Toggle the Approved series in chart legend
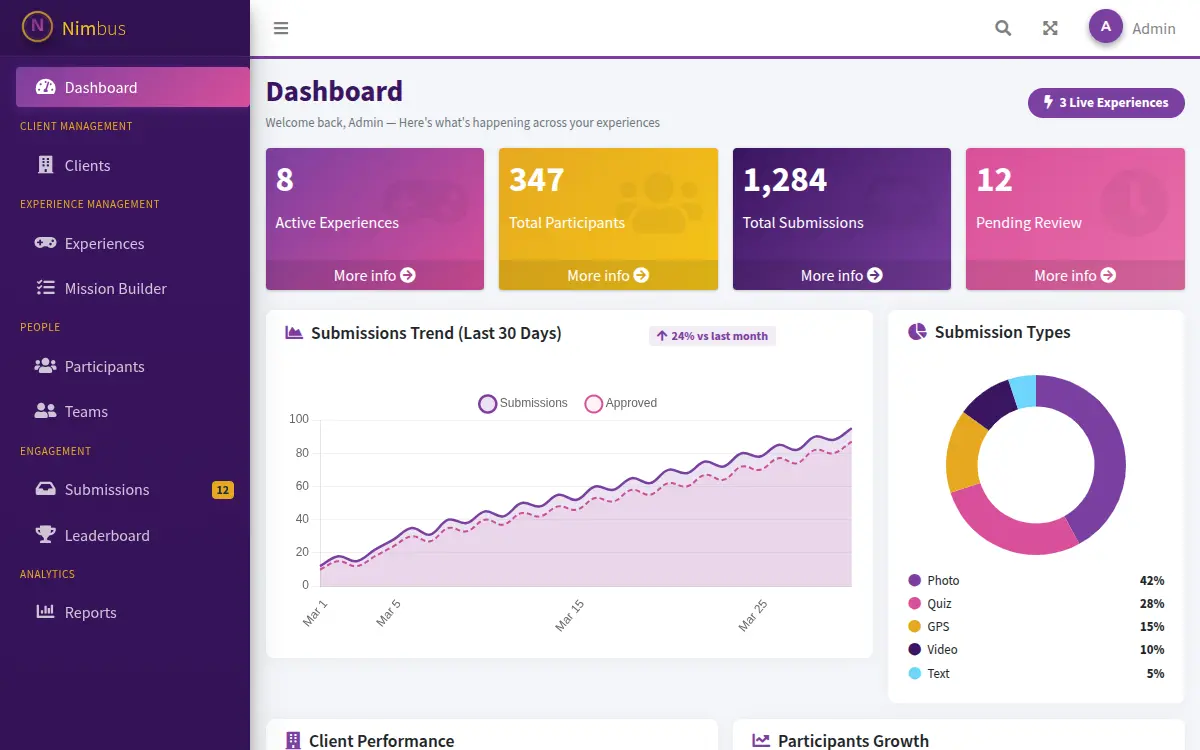Screen dimensions: 1200x750 621,403
